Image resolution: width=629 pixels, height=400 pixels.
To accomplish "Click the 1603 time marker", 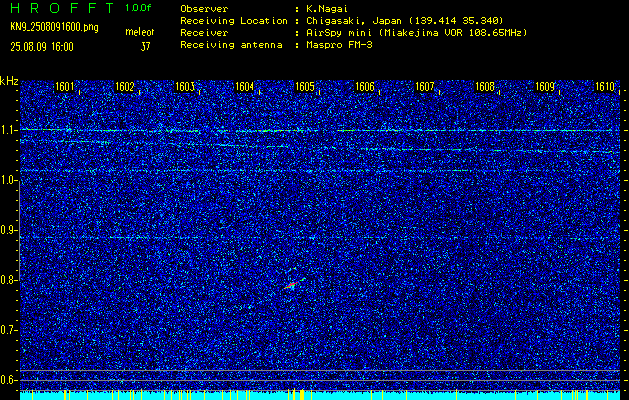I will click(x=185, y=87).
